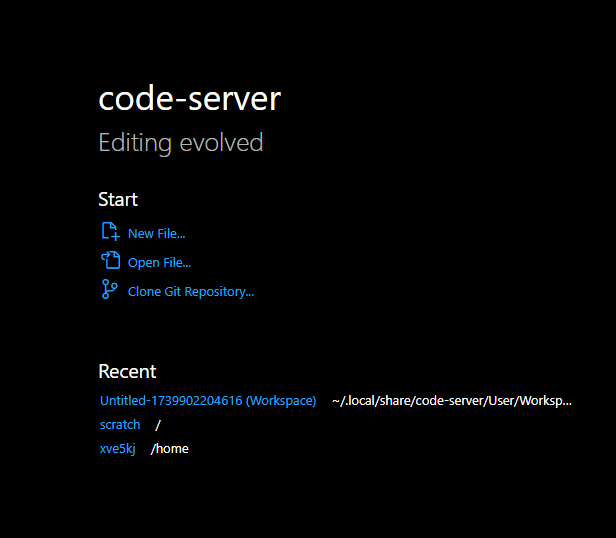Click the New File page-plus icon

(x=110, y=232)
